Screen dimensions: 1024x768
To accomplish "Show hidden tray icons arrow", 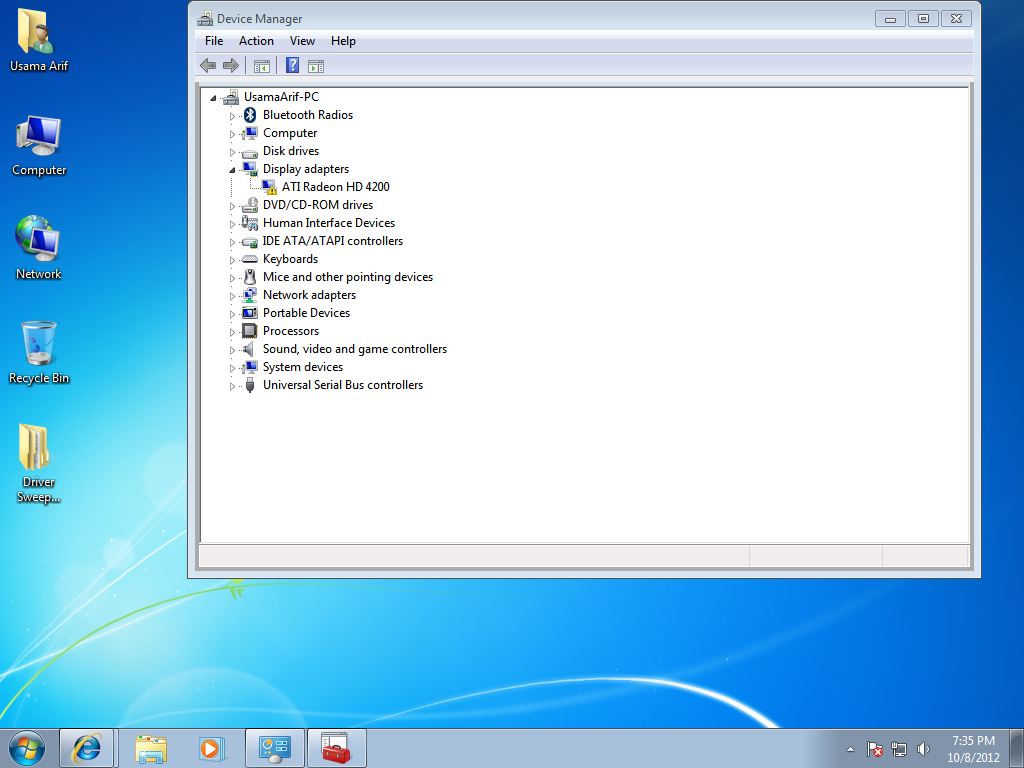I will [850, 749].
